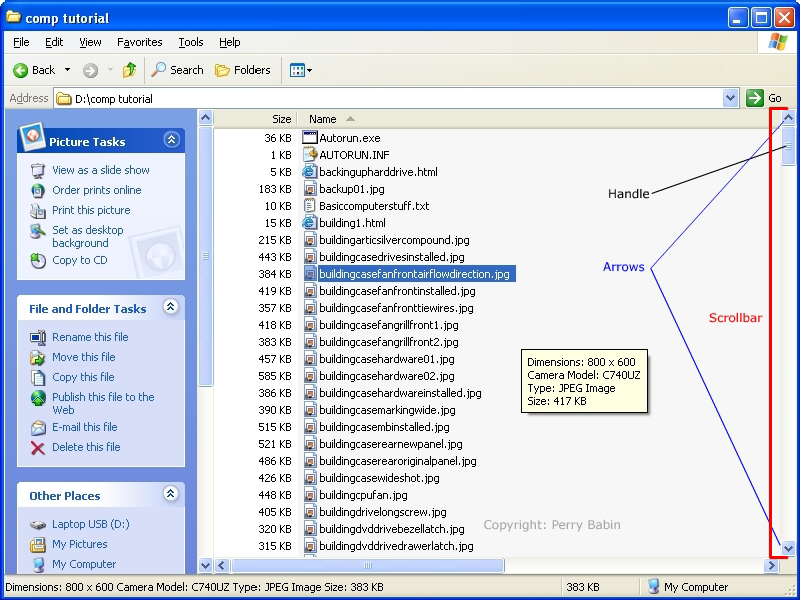Click the task pane scrollbar up arrow
The width and height of the screenshot is (800, 600).
pyautogui.click(x=205, y=118)
